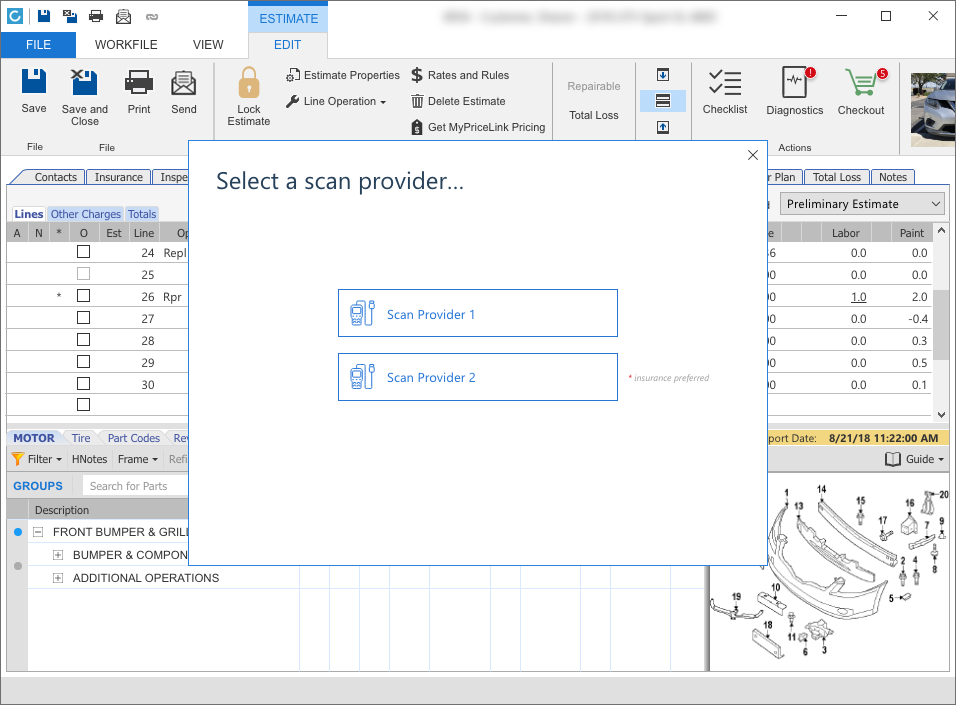Viewport: 956px width, 705px height.
Task: Switch to Totals subtab
Action: (x=142, y=214)
